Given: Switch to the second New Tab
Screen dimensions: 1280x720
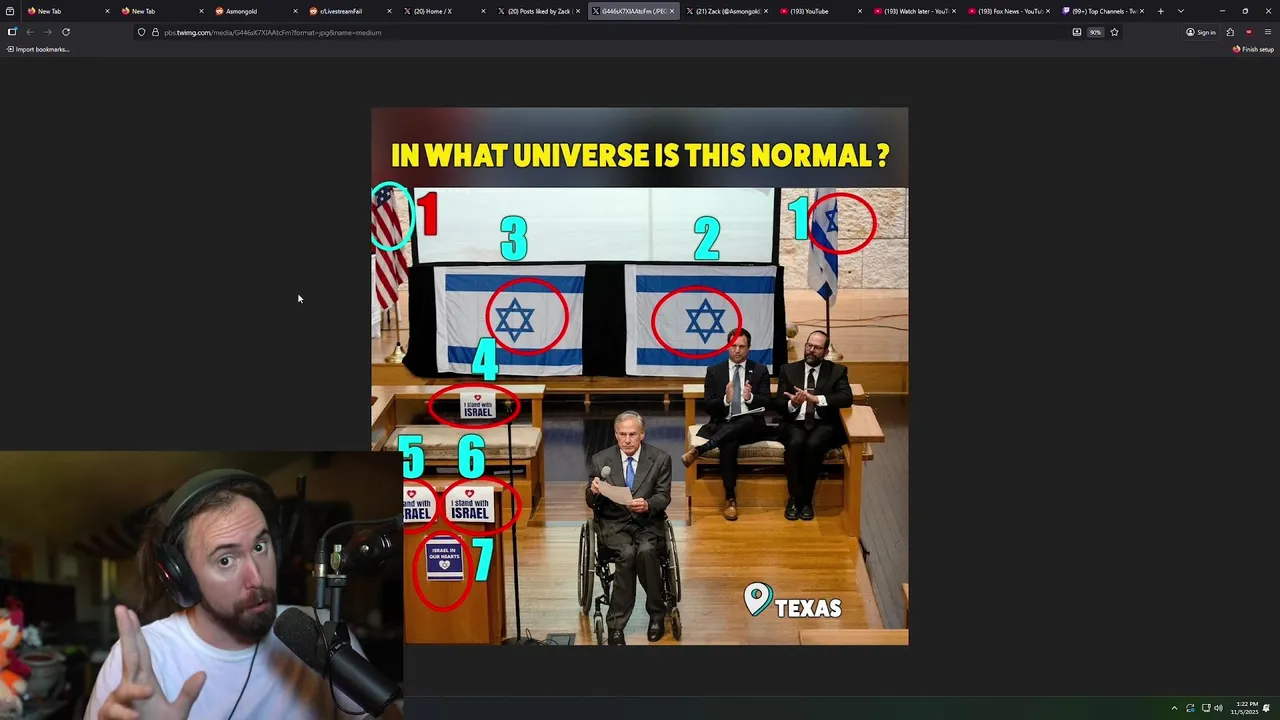Looking at the screenshot, I should pyautogui.click(x=160, y=11).
